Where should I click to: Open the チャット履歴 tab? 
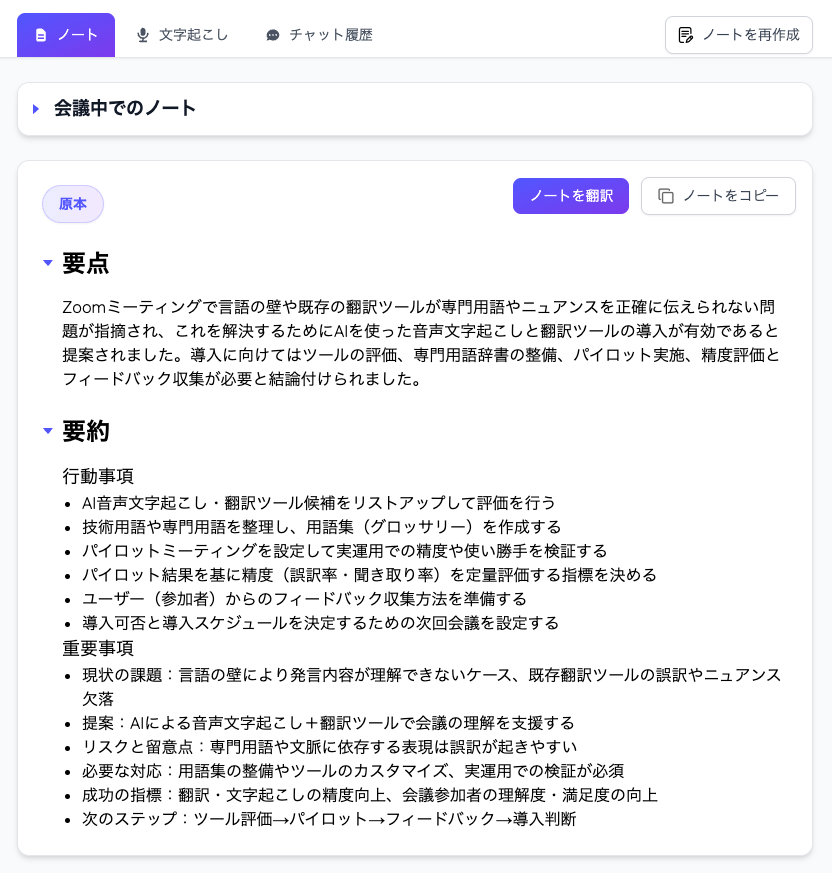(x=330, y=34)
